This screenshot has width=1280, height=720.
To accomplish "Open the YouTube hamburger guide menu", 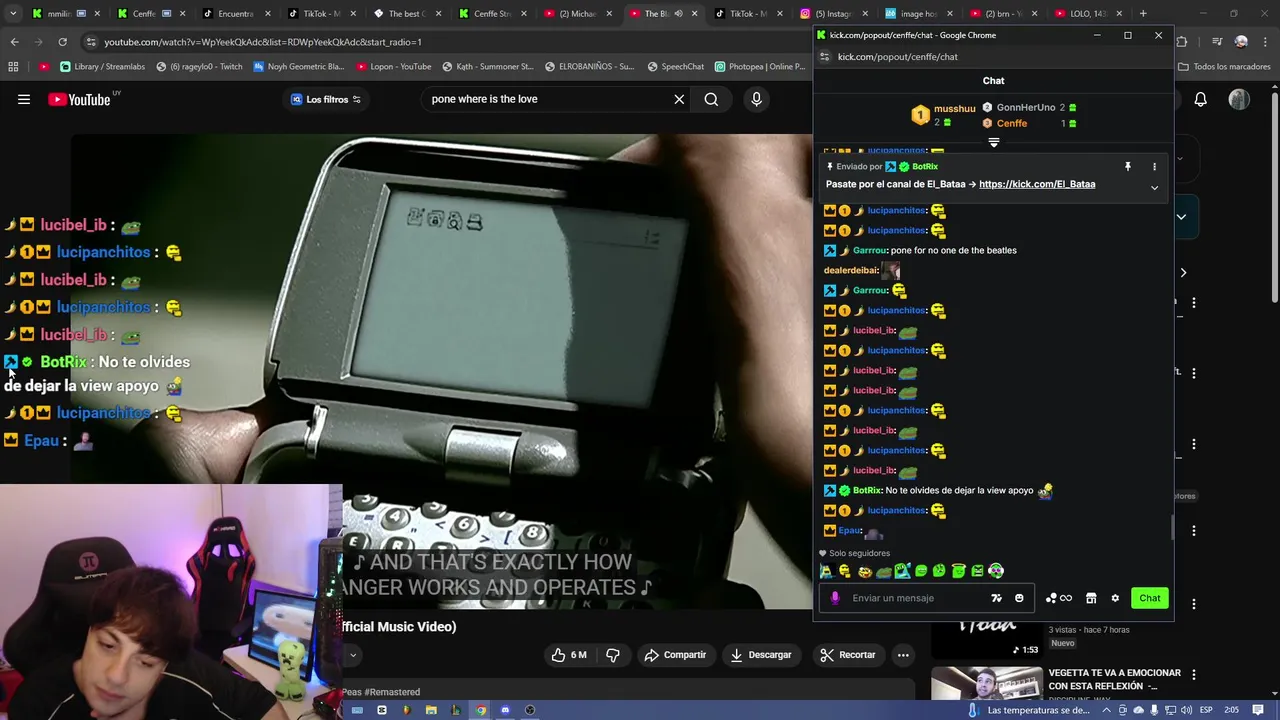I will pos(24,99).
